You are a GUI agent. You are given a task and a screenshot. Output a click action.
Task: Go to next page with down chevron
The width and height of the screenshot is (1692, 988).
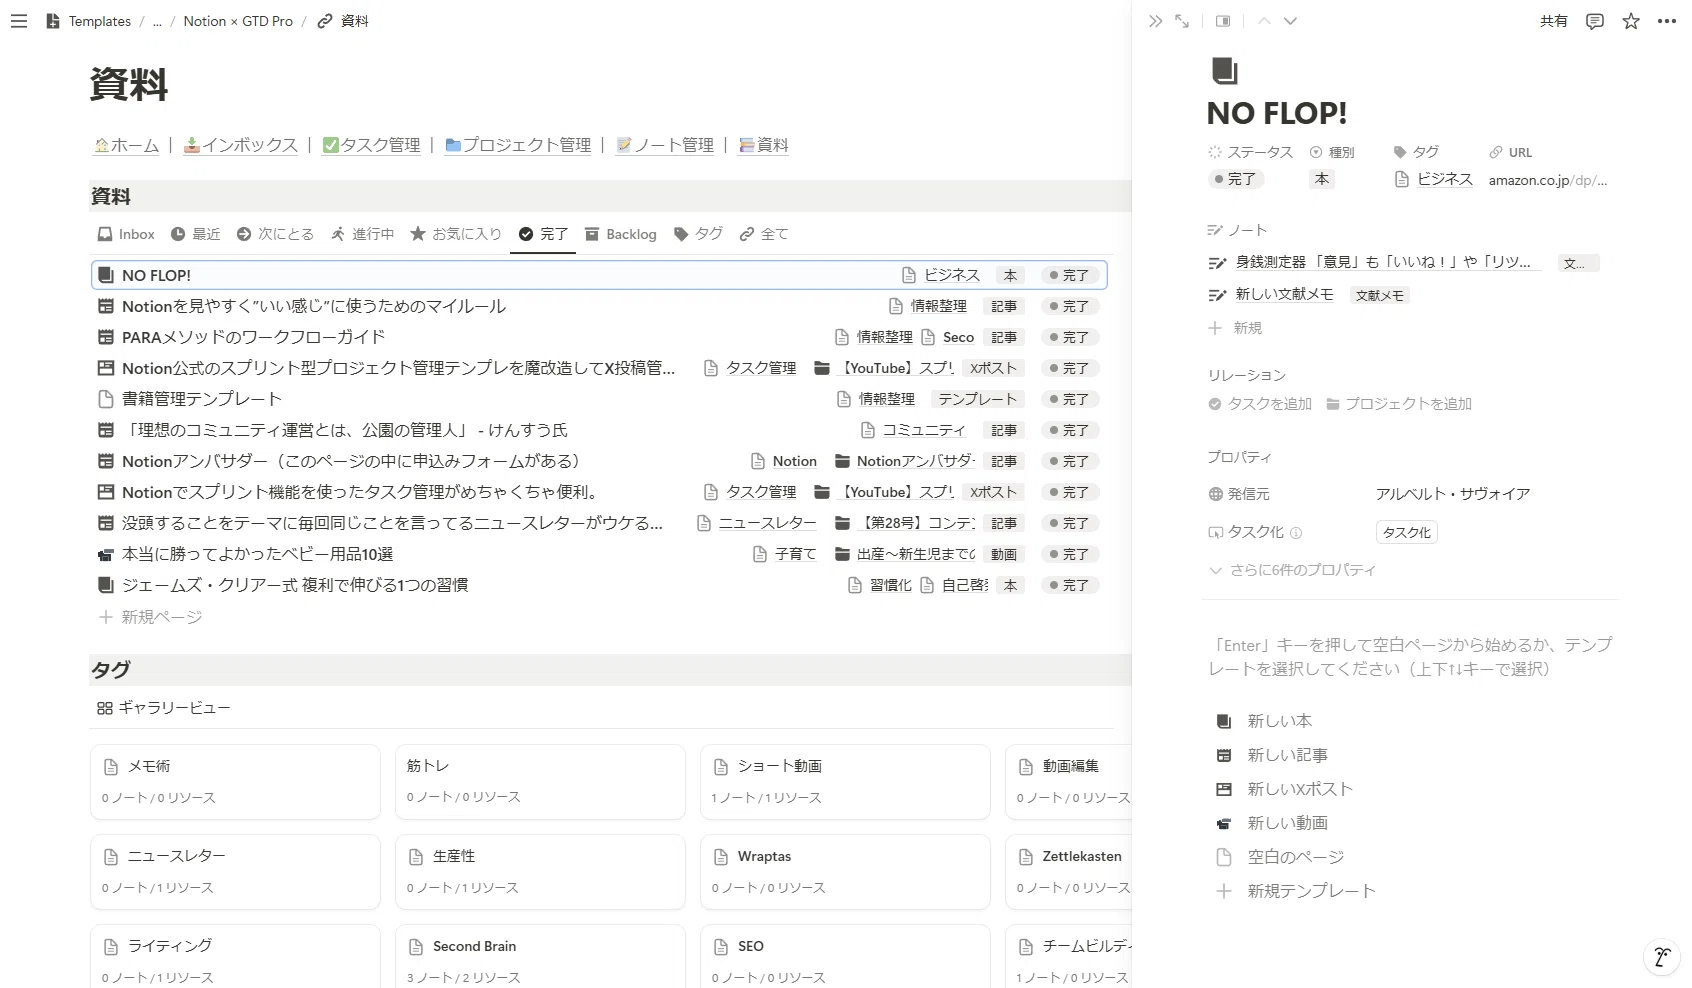[x=1290, y=21]
